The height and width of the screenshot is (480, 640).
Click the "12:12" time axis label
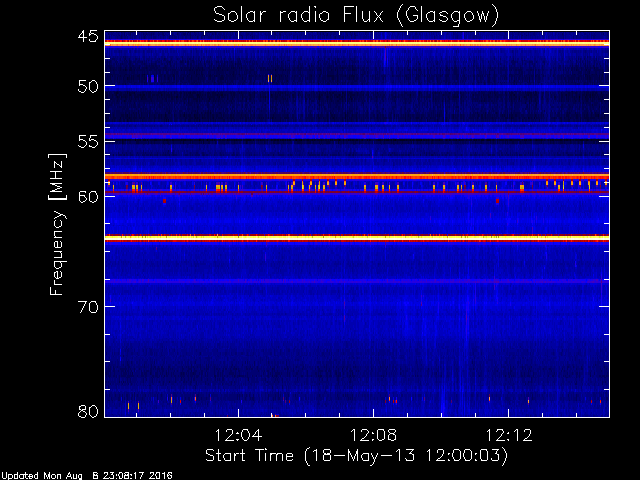coord(509,435)
